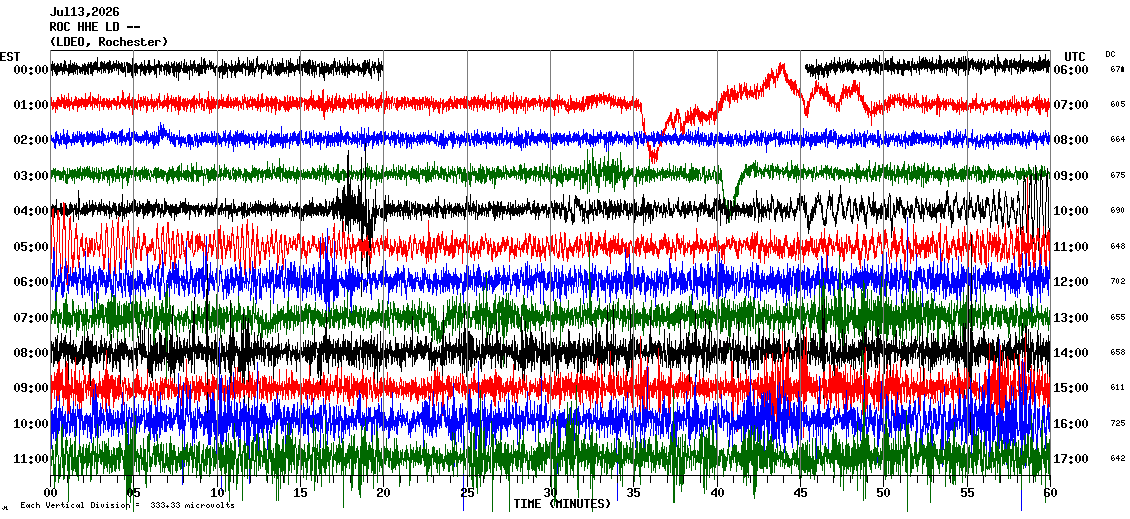Click the 14:00 UTC hour label

pyautogui.click(x=1071, y=353)
